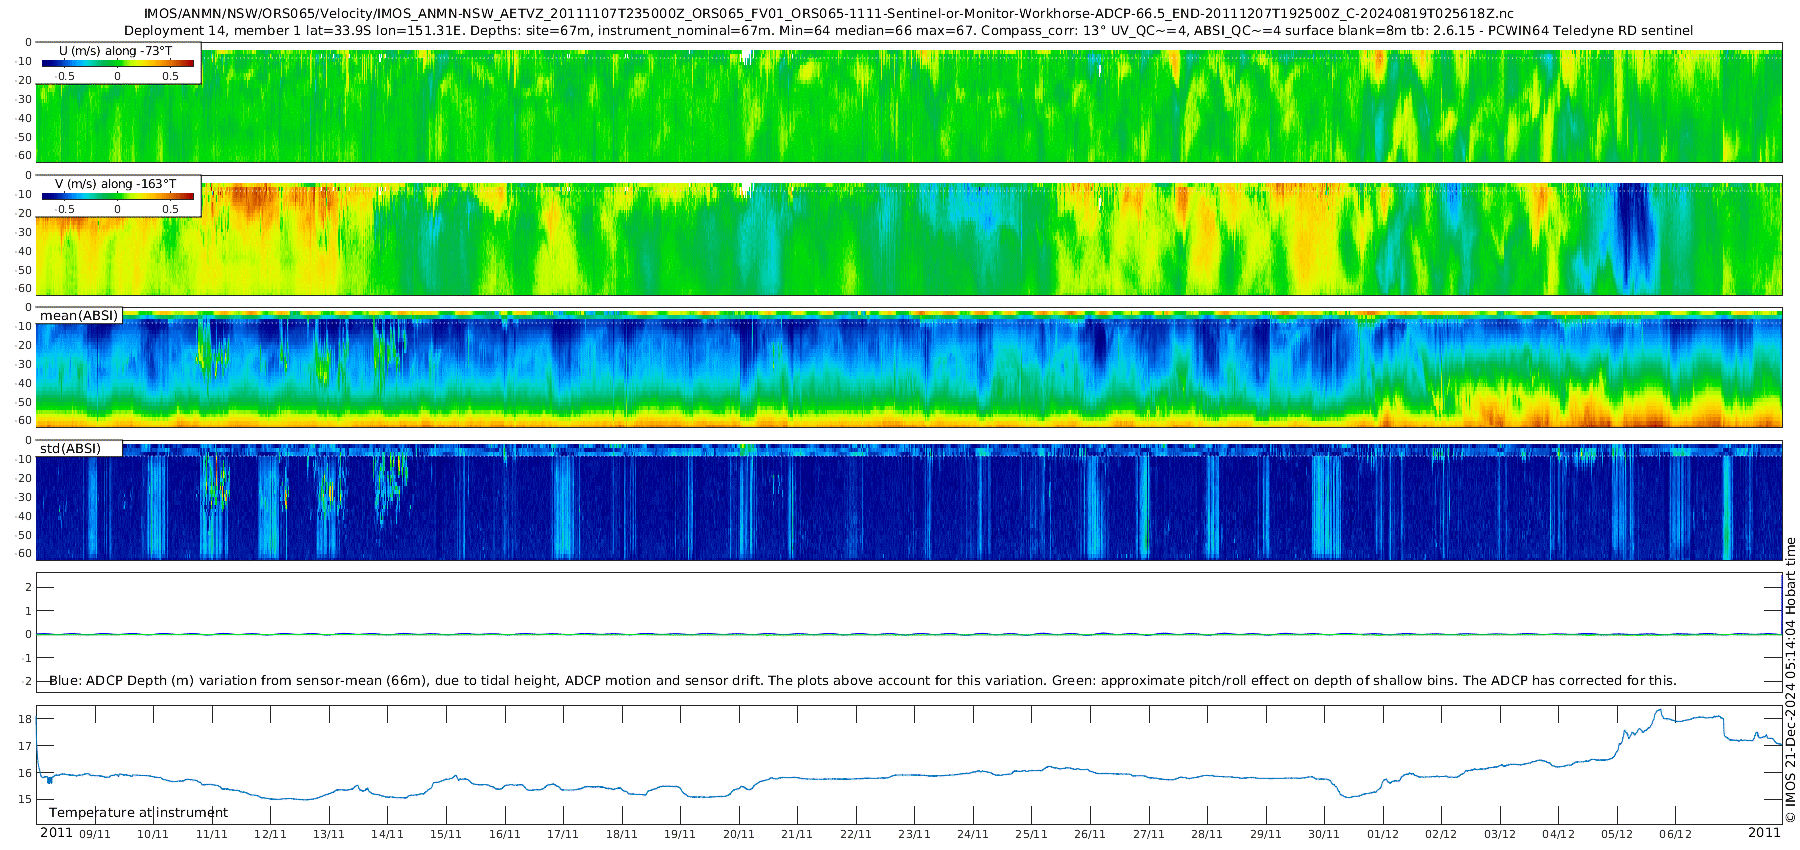Click the 15/11 date tick label

tap(446, 834)
